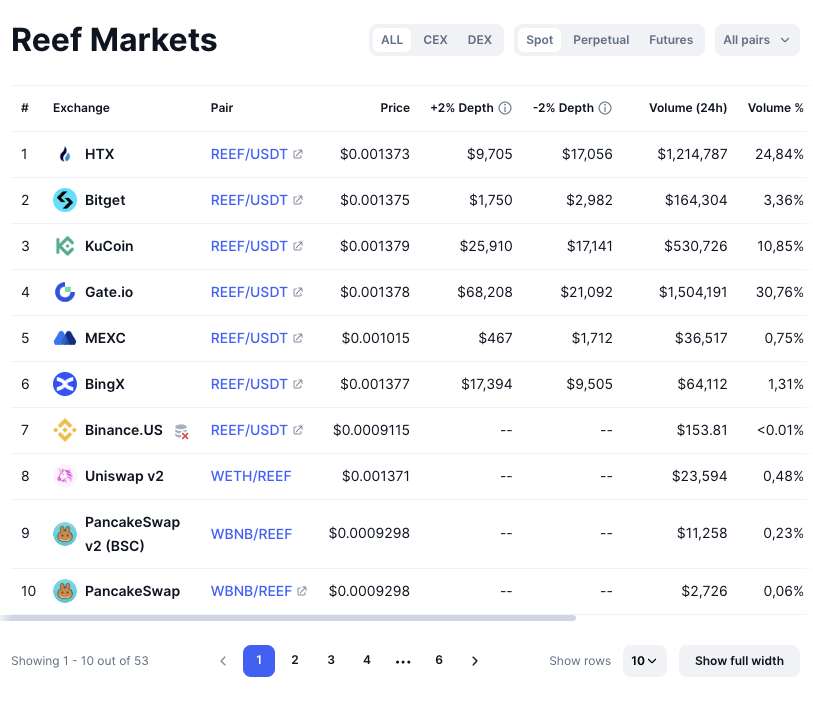Open external link icon in Binance.US row
The image size is (813, 704).
click(x=298, y=430)
